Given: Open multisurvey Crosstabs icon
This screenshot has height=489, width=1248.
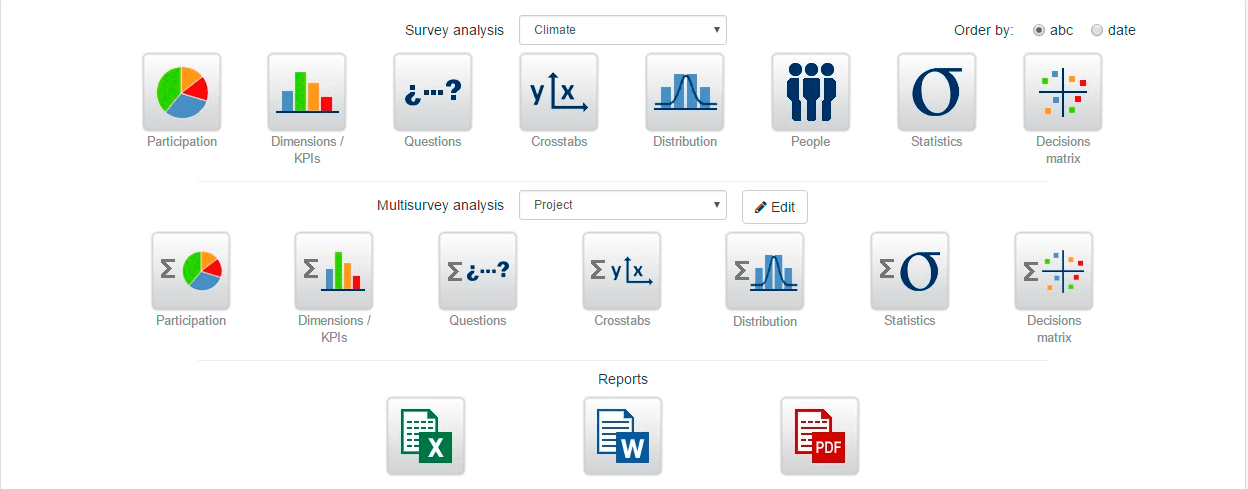Looking at the screenshot, I should point(622,271).
